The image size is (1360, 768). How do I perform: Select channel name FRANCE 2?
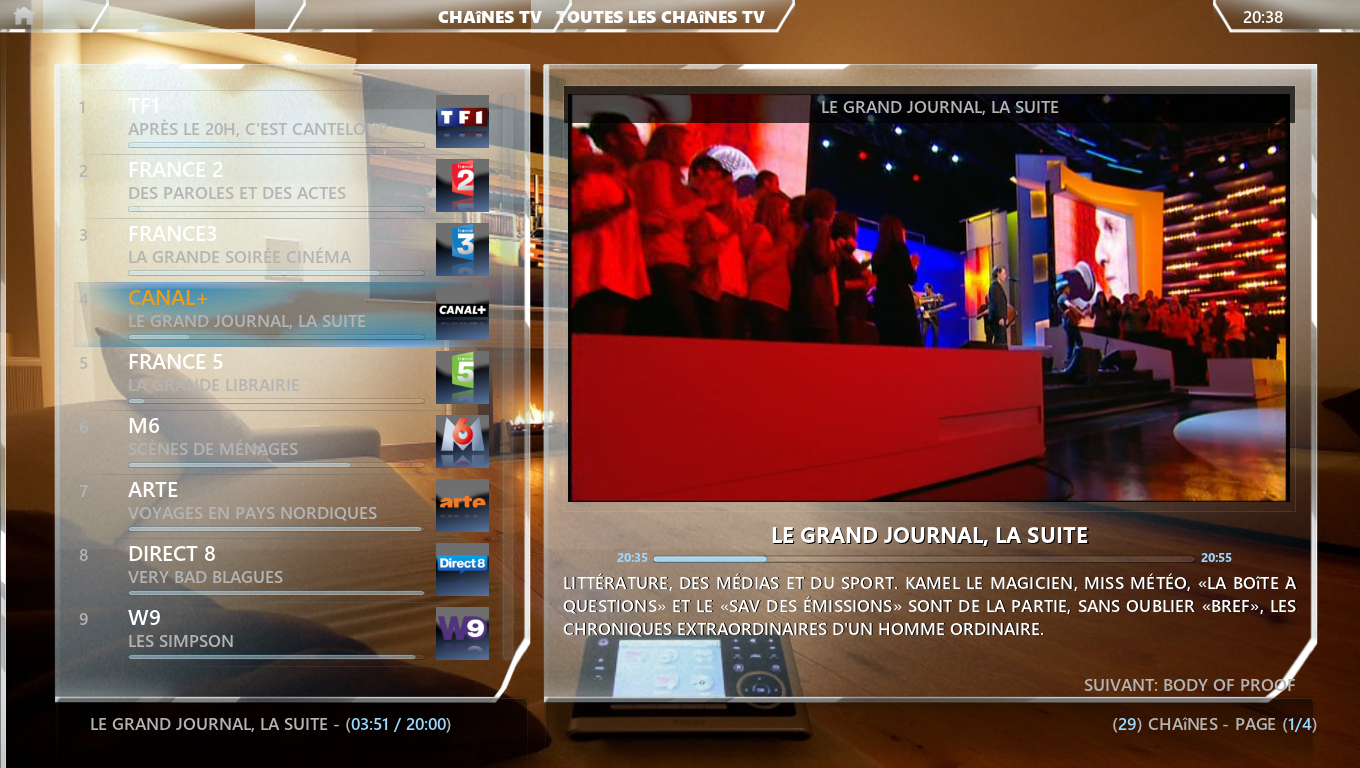(x=176, y=170)
